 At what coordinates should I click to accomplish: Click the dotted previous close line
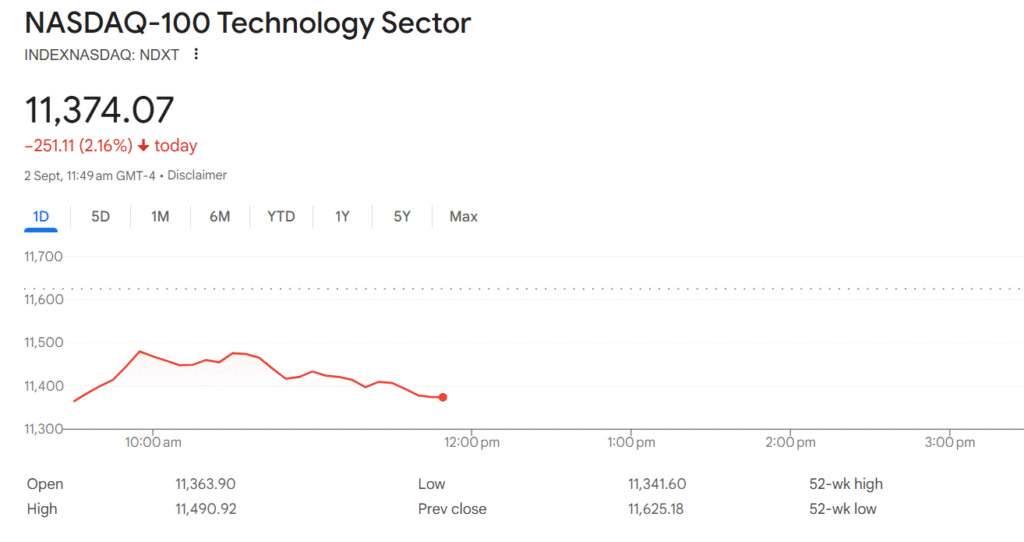pyautogui.click(x=600, y=288)
